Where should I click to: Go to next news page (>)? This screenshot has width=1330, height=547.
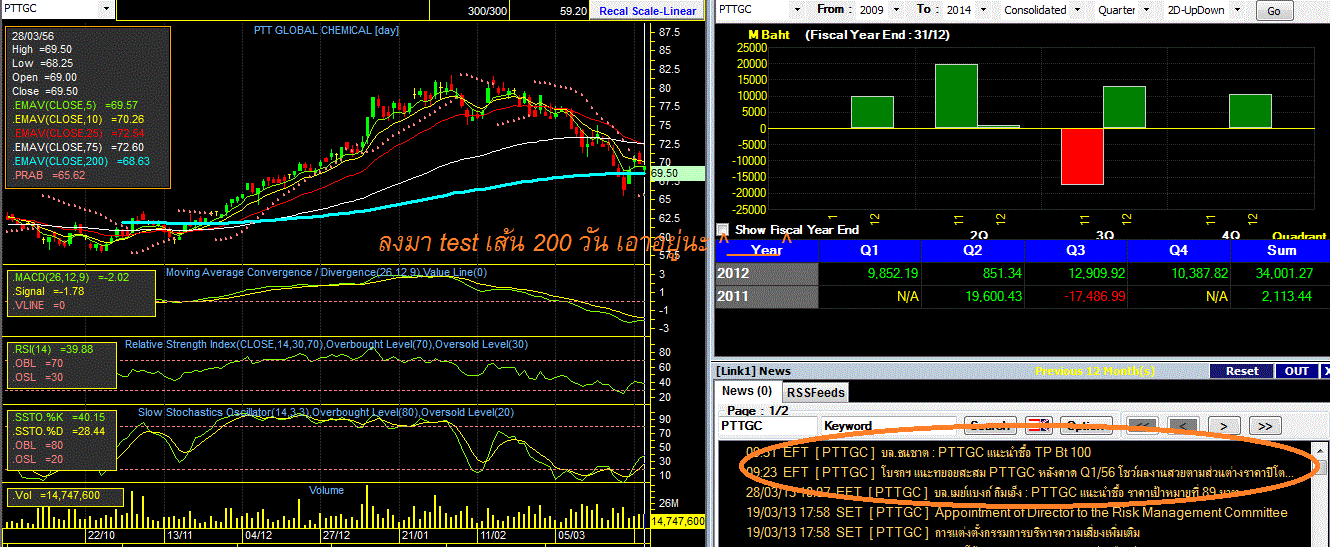(1224, 425)
